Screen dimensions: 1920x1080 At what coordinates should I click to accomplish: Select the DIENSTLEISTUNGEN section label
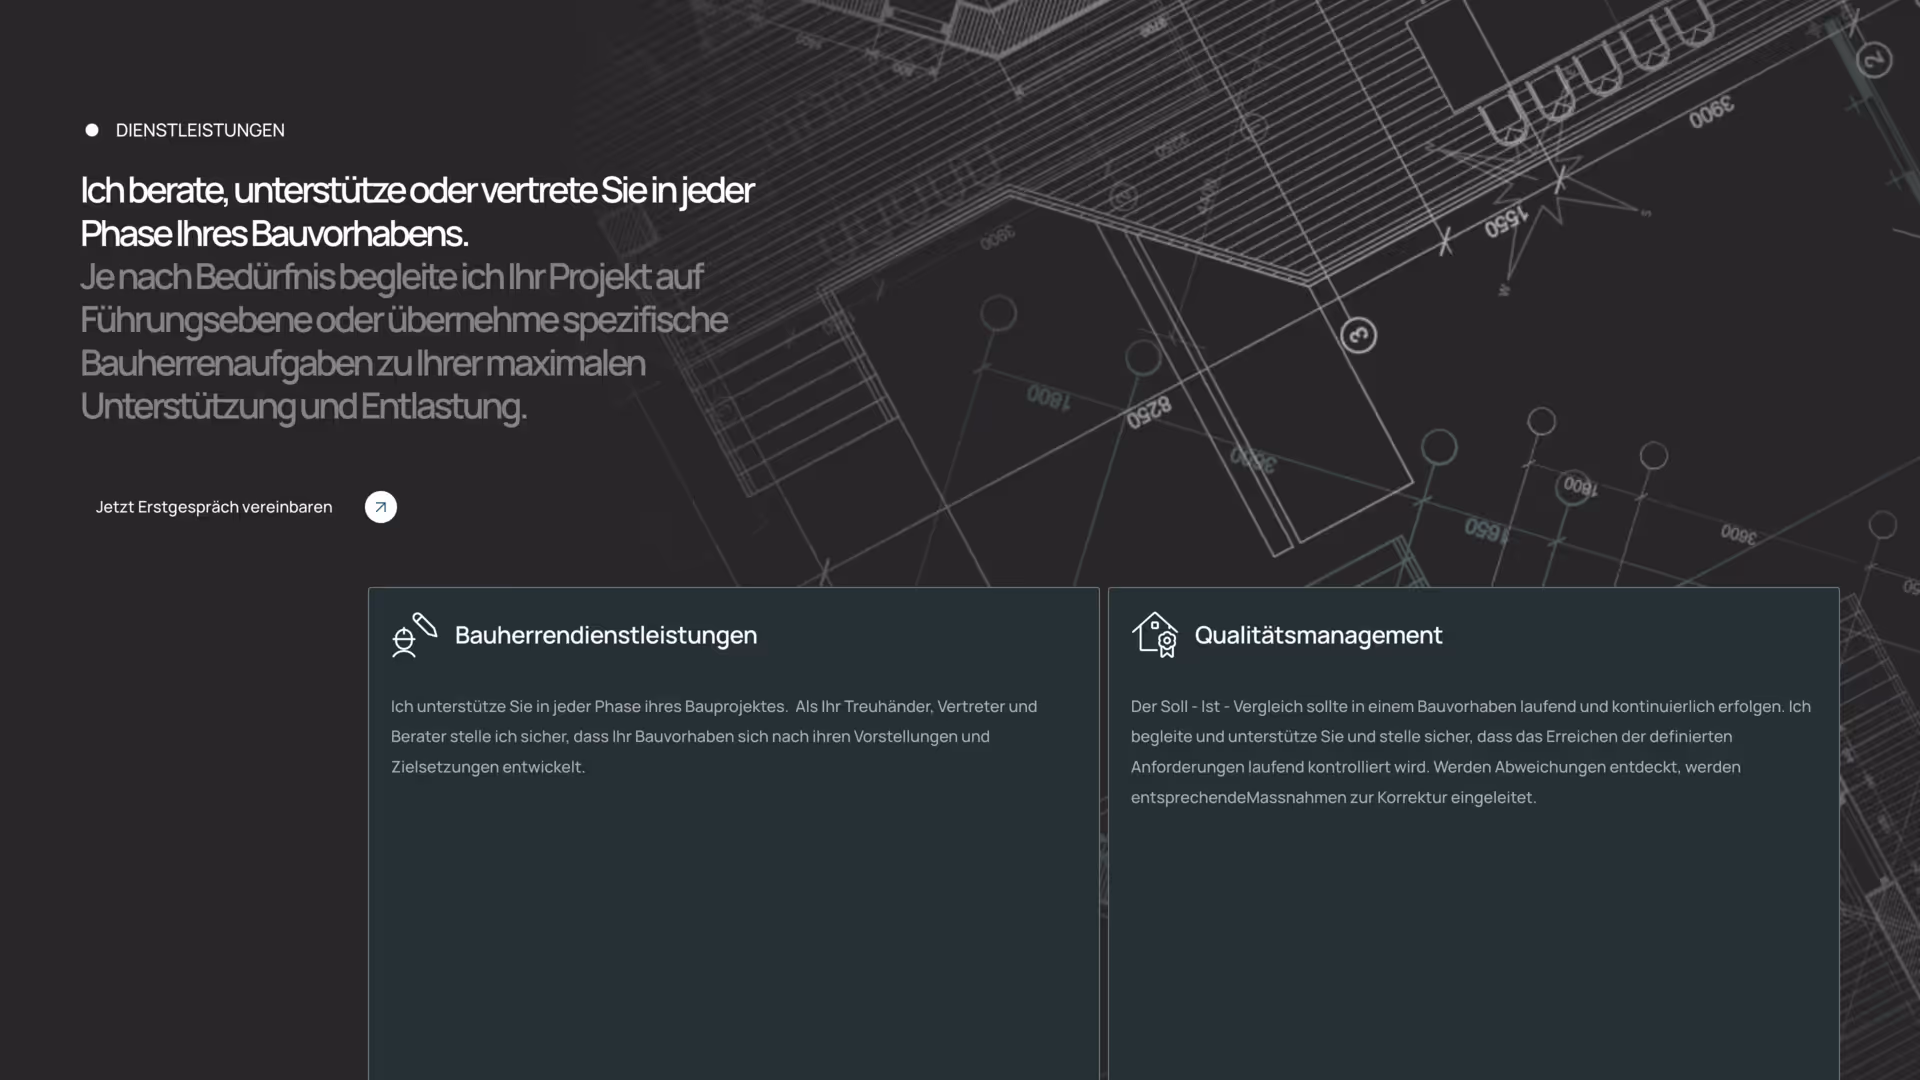(200, 130)
